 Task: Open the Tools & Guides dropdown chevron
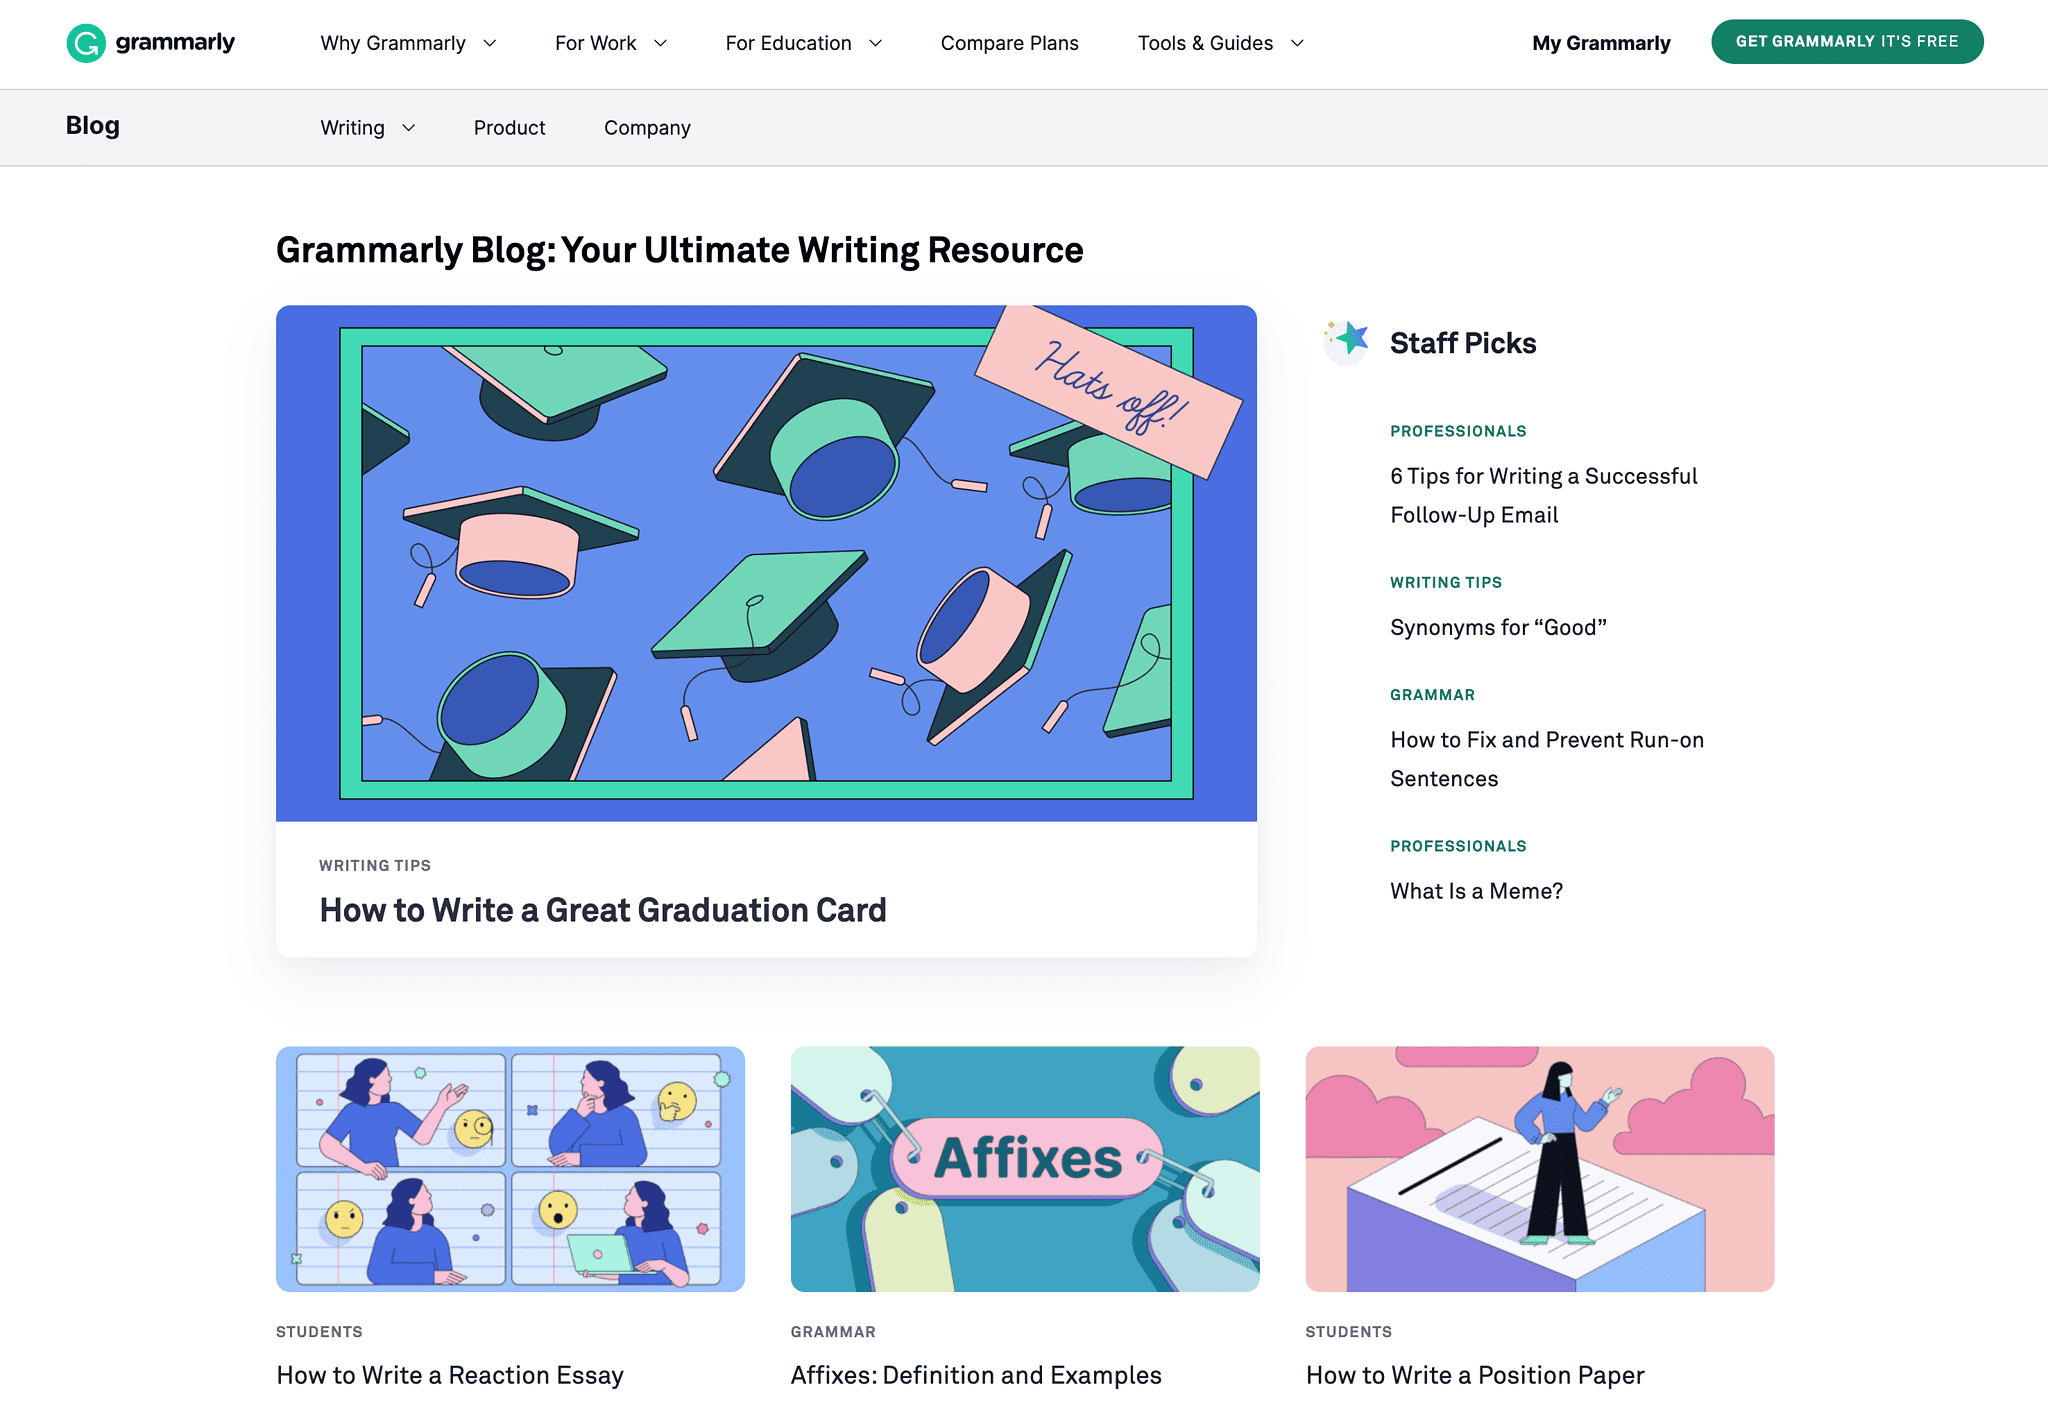[x=1297, y=43]
